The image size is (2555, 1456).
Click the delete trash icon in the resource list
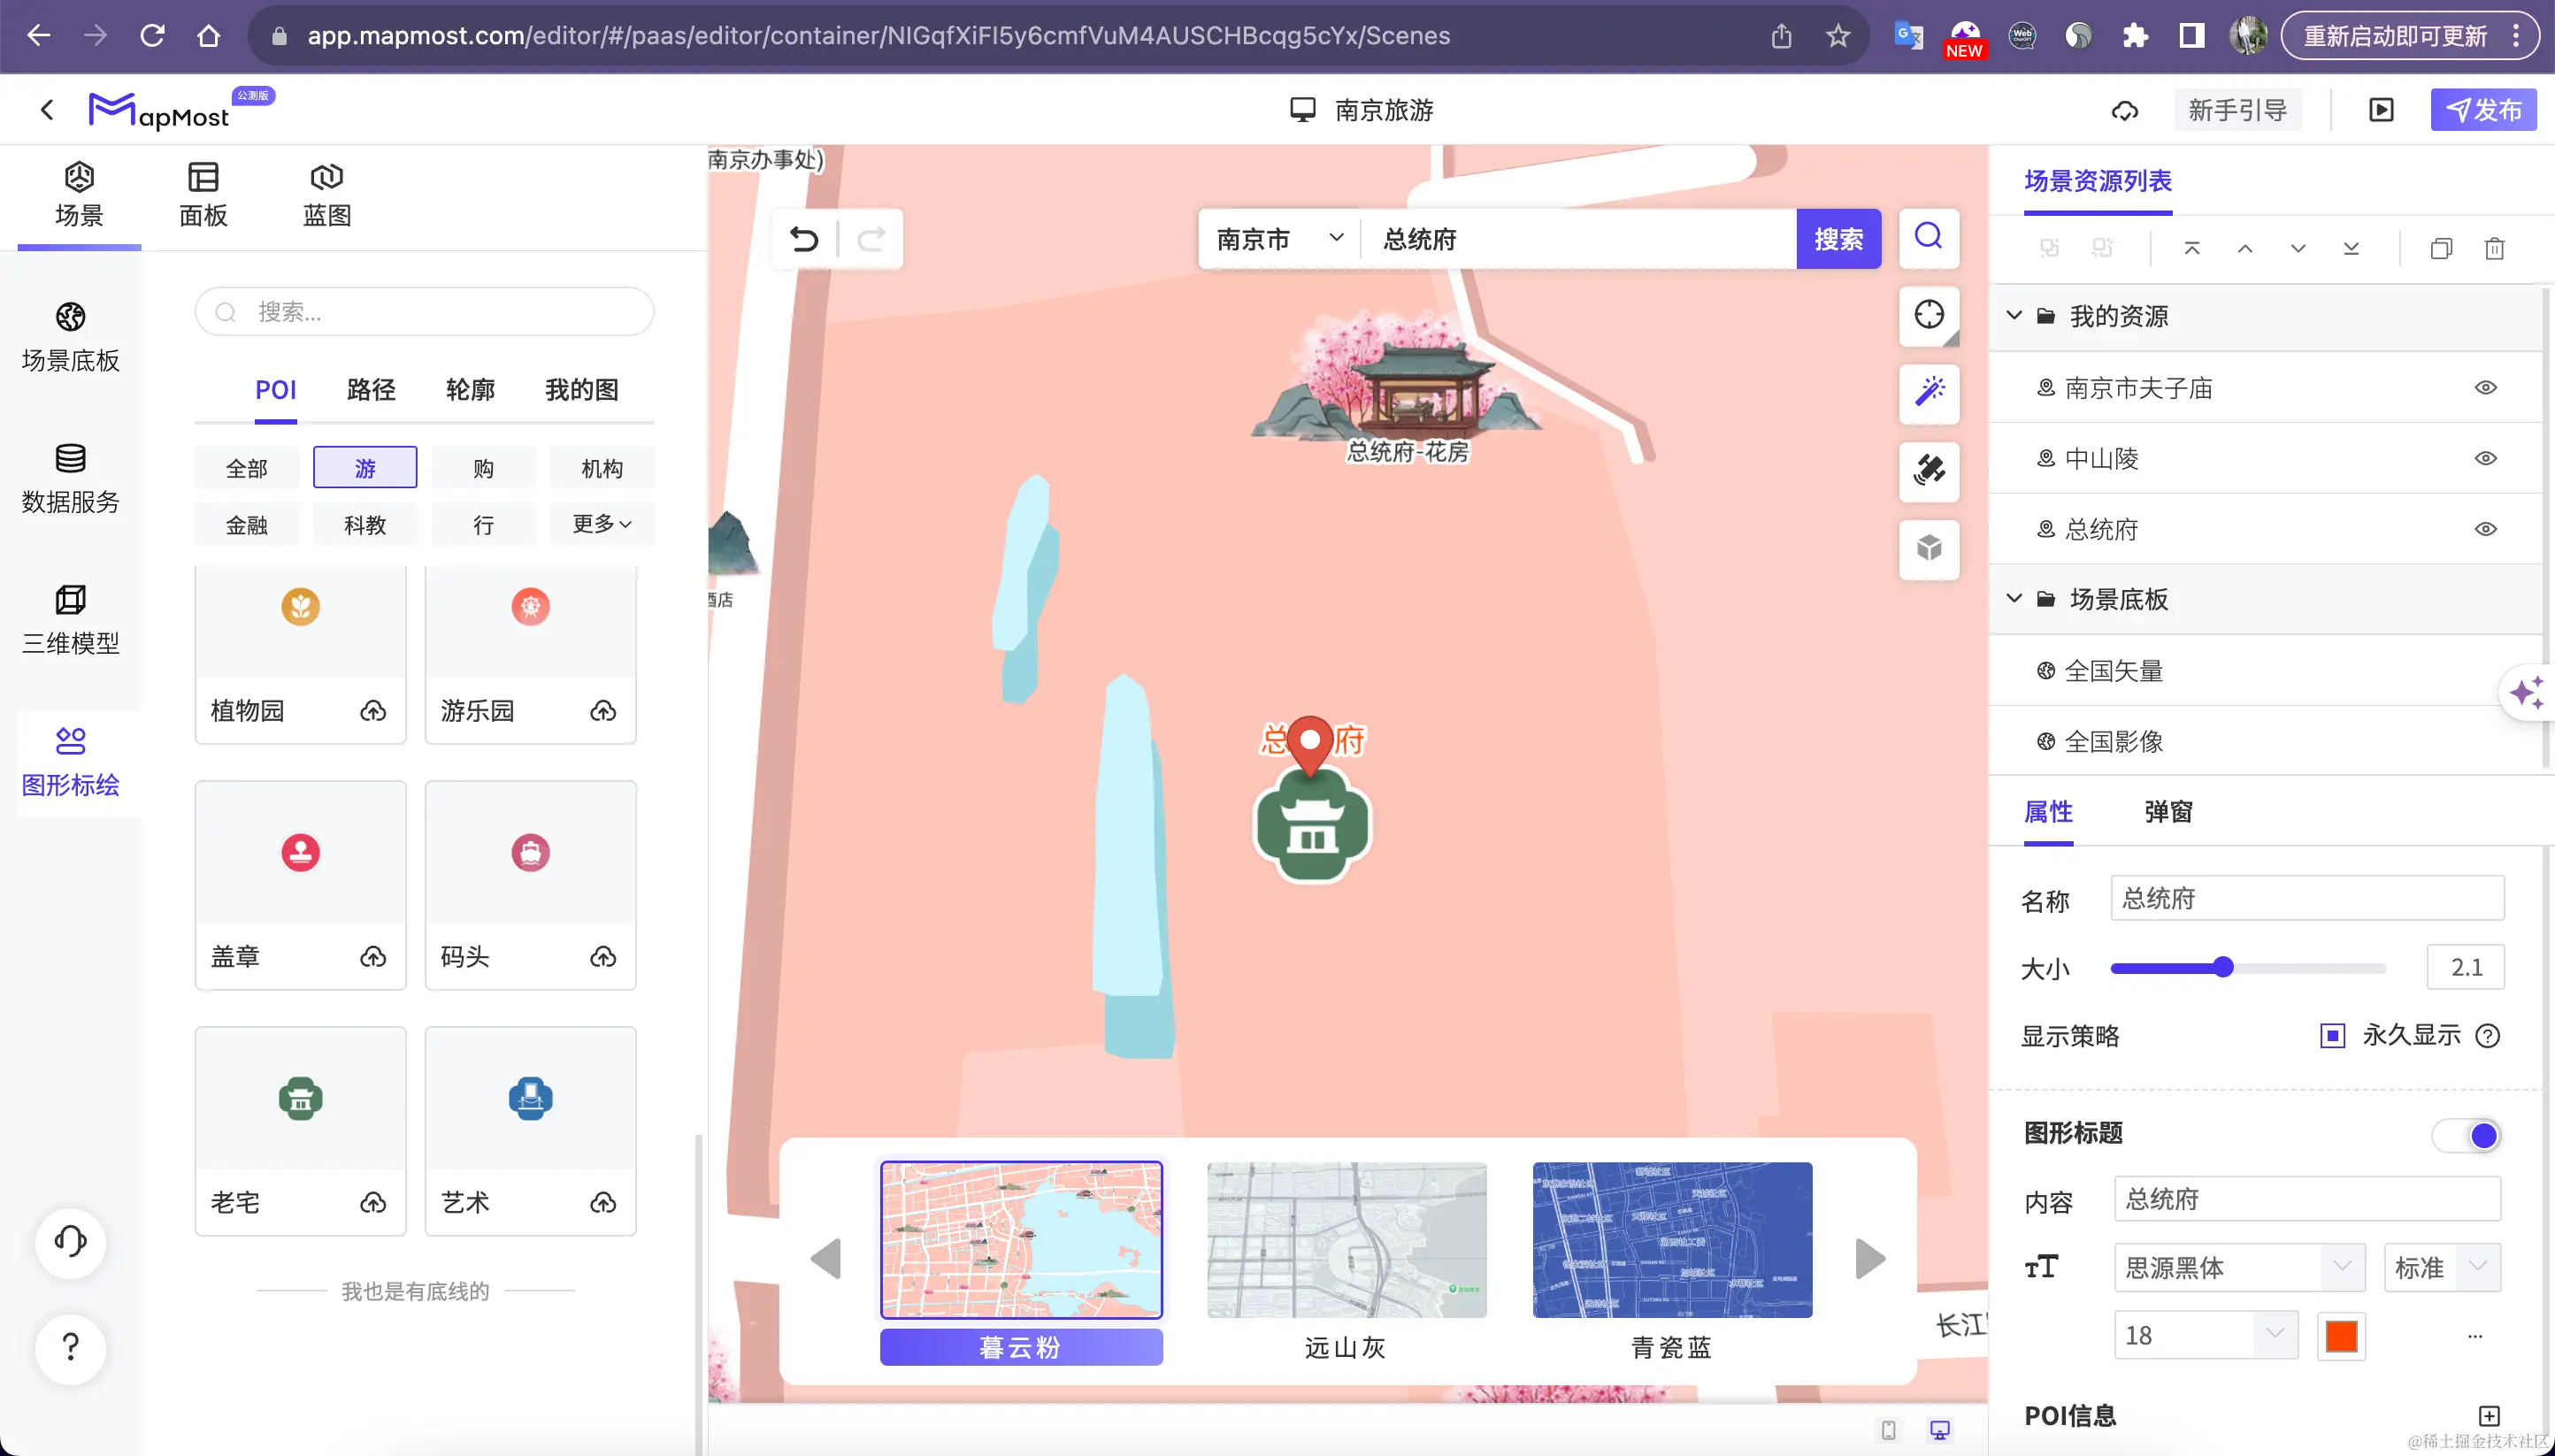click(x=2494, y=248)
